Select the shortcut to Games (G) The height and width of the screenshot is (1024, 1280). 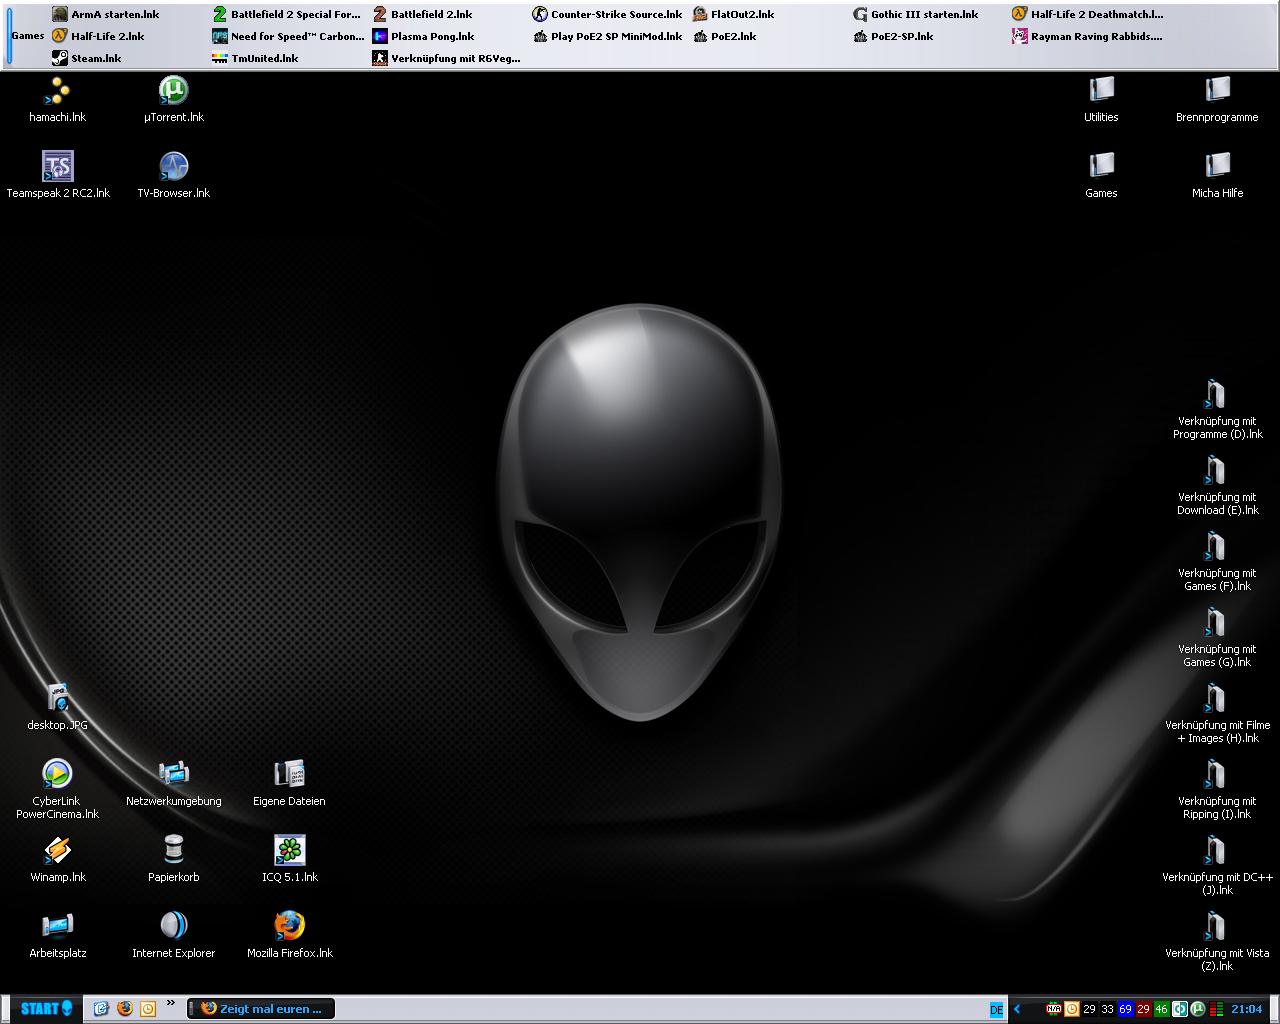(x=1217, y=637)
